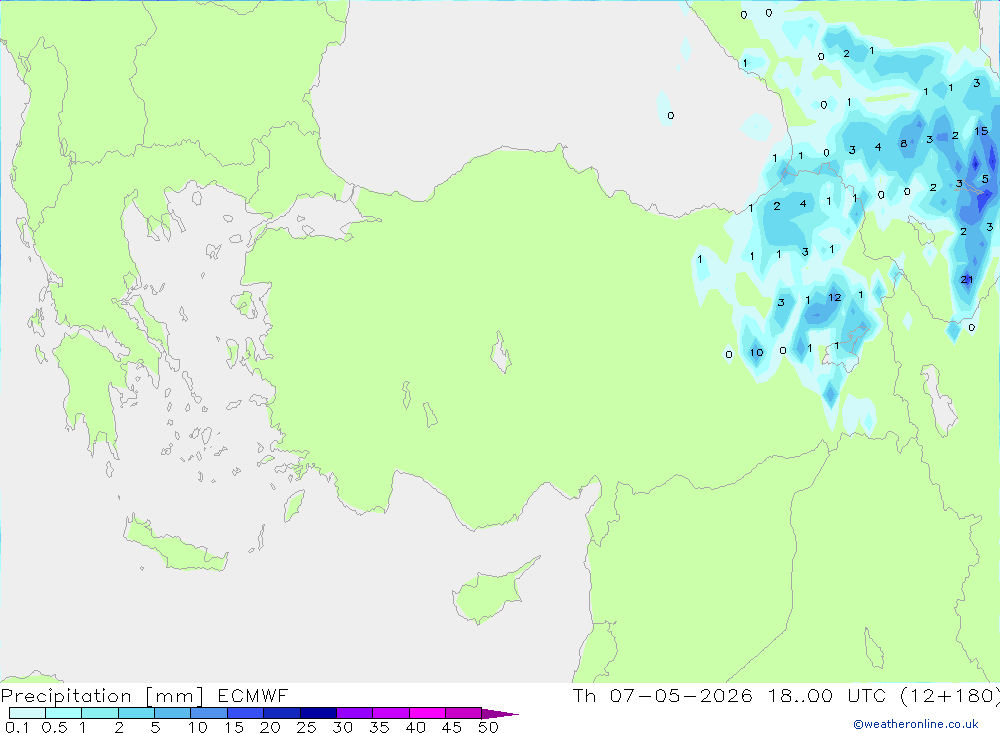Open the weatheronline.co.uk copyright link
This screenshot has width=1000, height=733.
coord(916,724)
